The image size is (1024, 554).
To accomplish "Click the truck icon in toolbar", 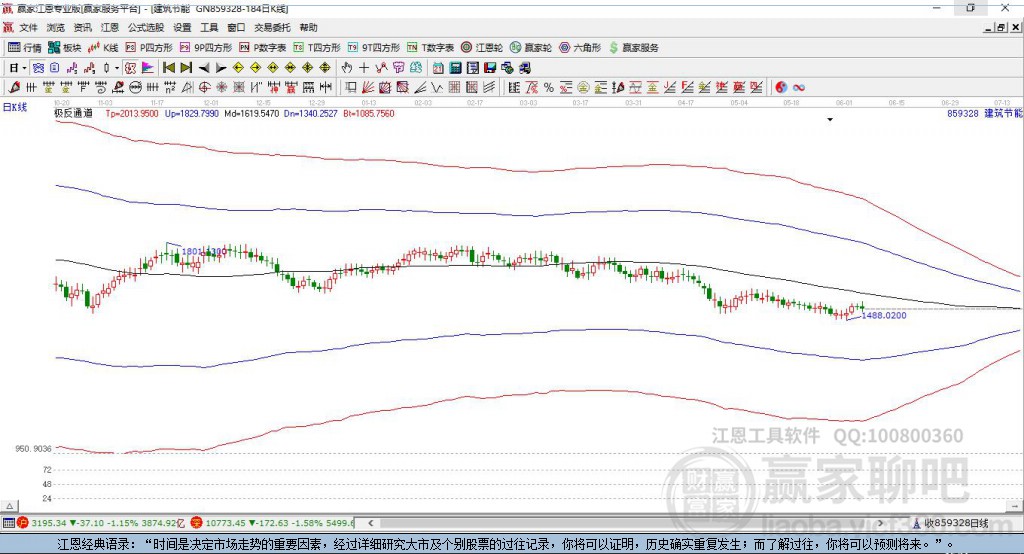I will pyautogui.click(x=524, y=68).
